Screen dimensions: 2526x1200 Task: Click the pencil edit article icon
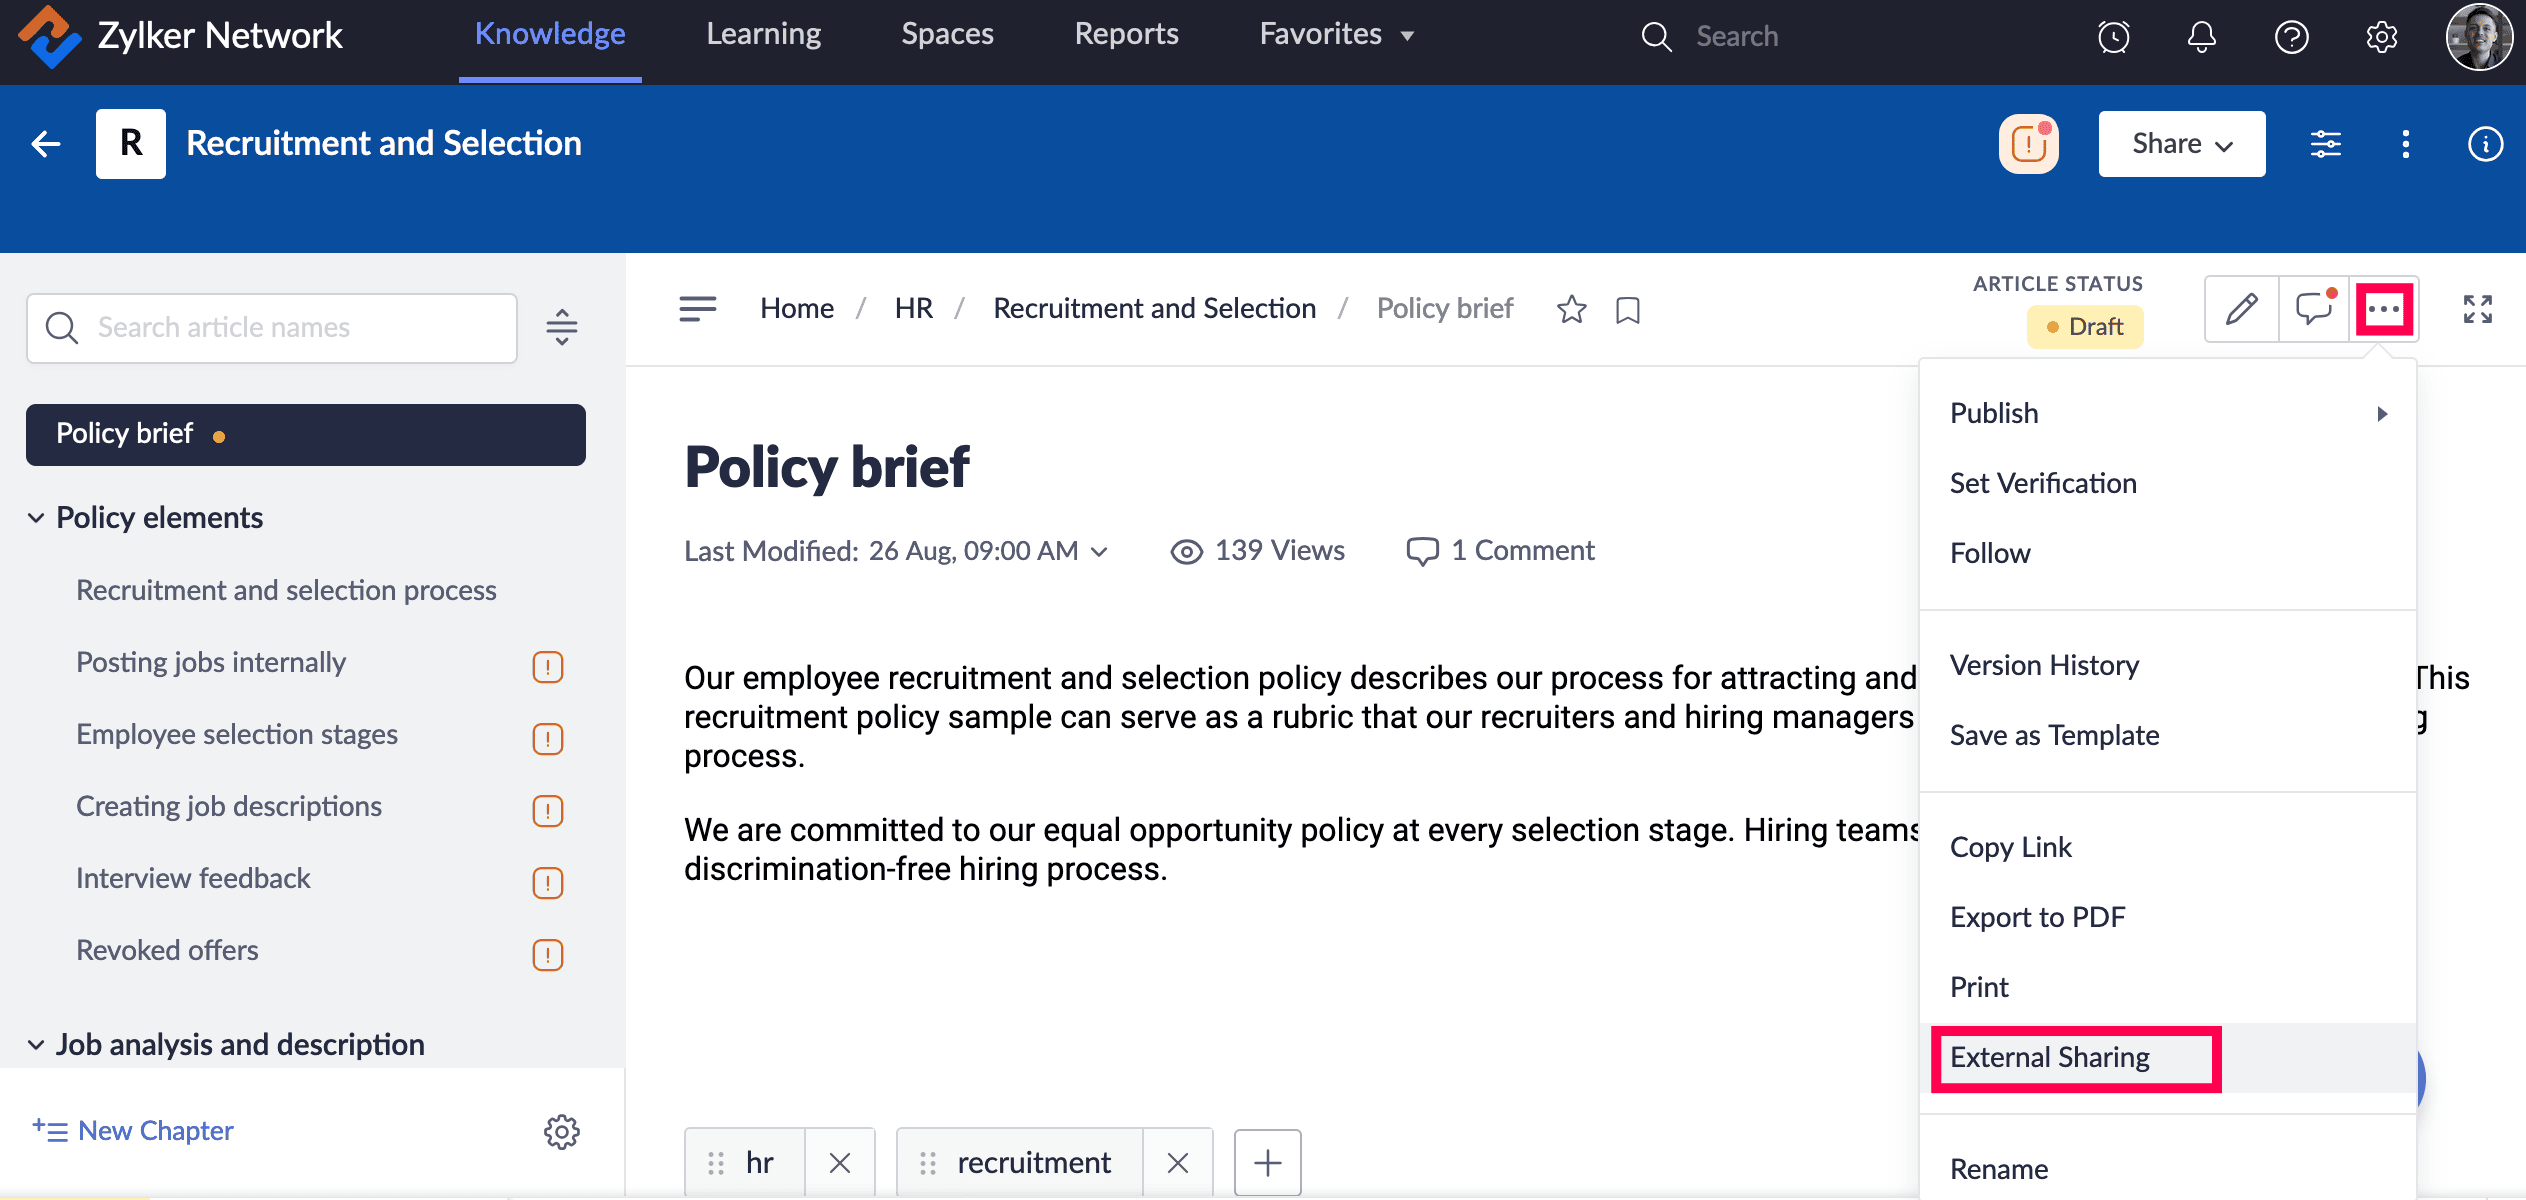[x=2241, y=309]
